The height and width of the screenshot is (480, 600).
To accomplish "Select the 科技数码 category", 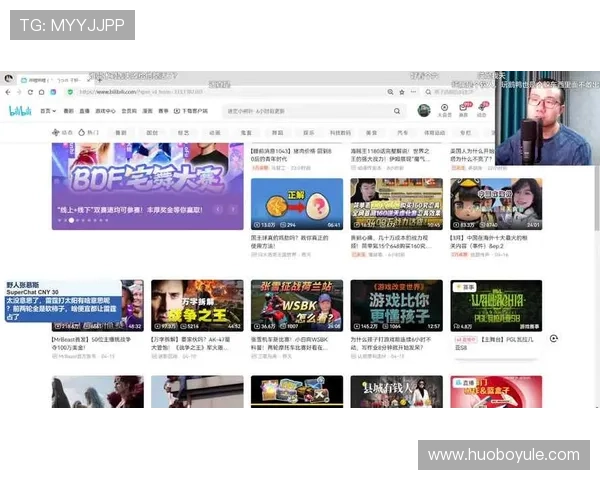I will point(340,133).
